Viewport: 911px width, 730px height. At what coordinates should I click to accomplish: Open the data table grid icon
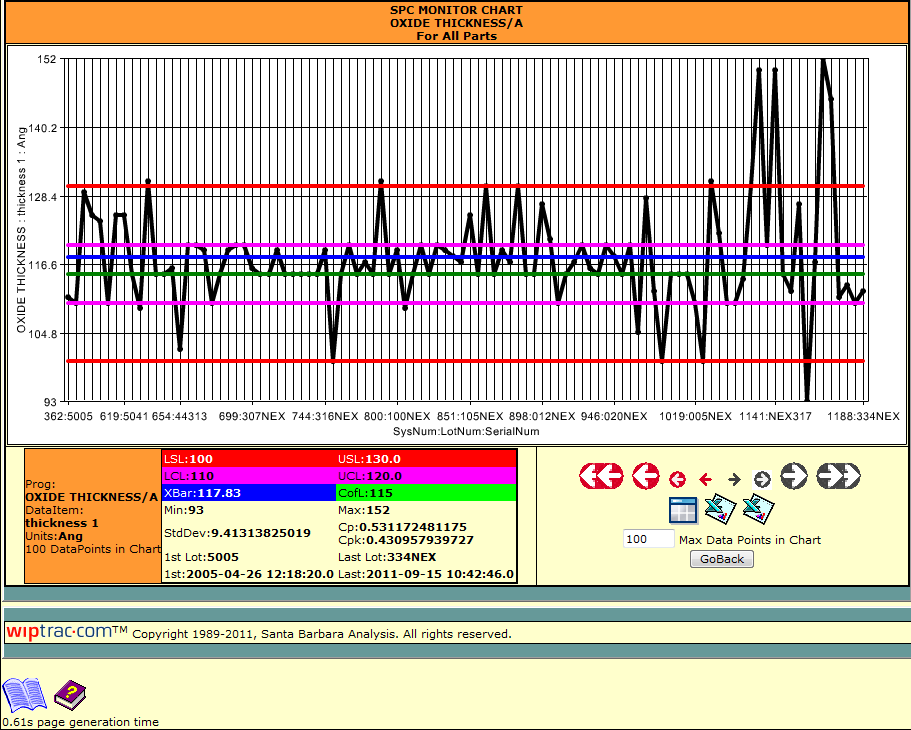pos(683,510)
